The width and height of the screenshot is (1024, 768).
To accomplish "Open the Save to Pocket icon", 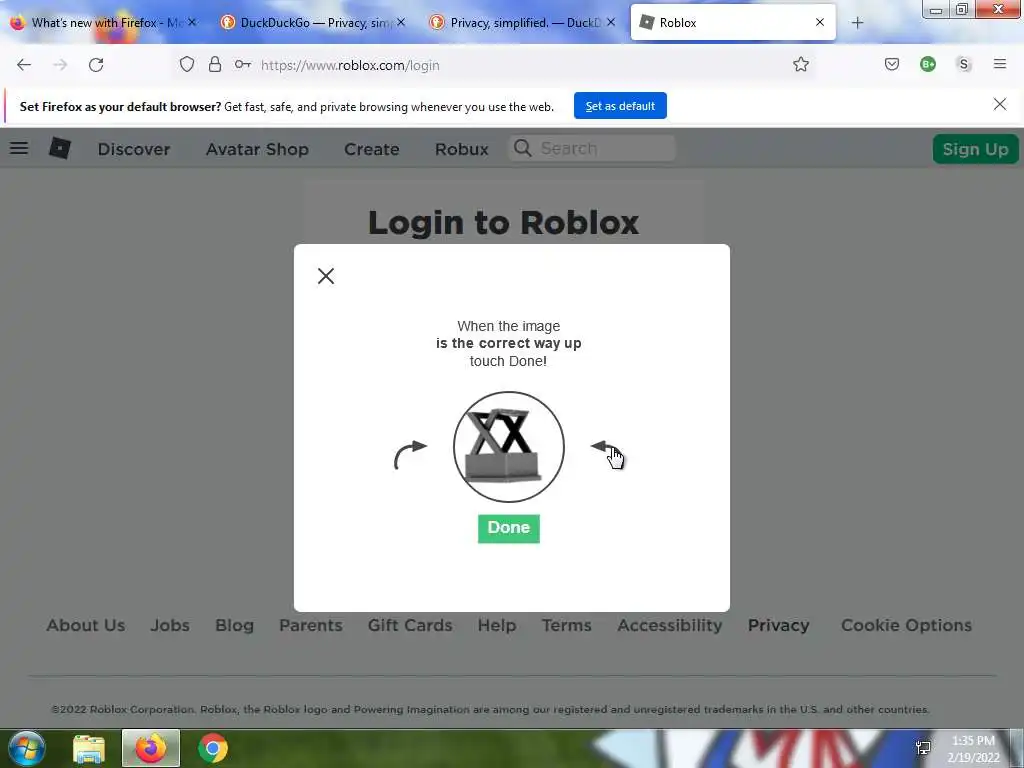I will [892, 64].
